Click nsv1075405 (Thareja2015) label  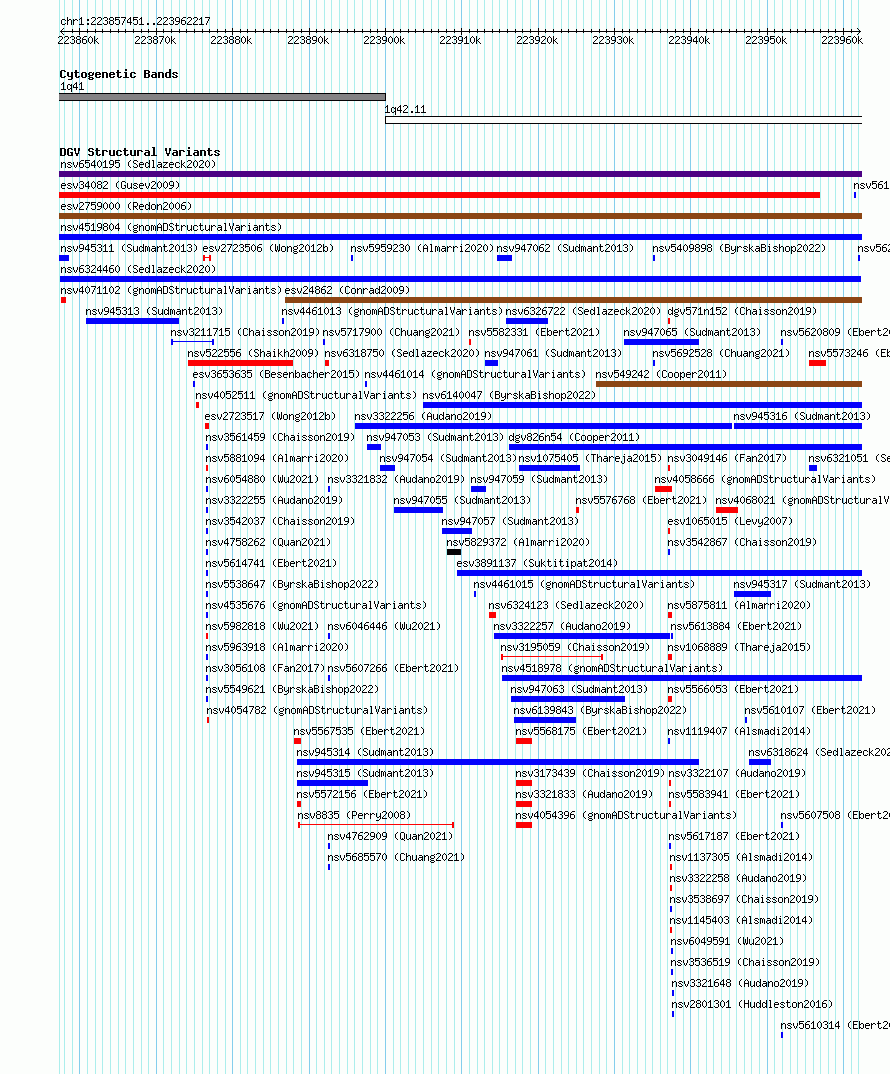click(590, 458)
